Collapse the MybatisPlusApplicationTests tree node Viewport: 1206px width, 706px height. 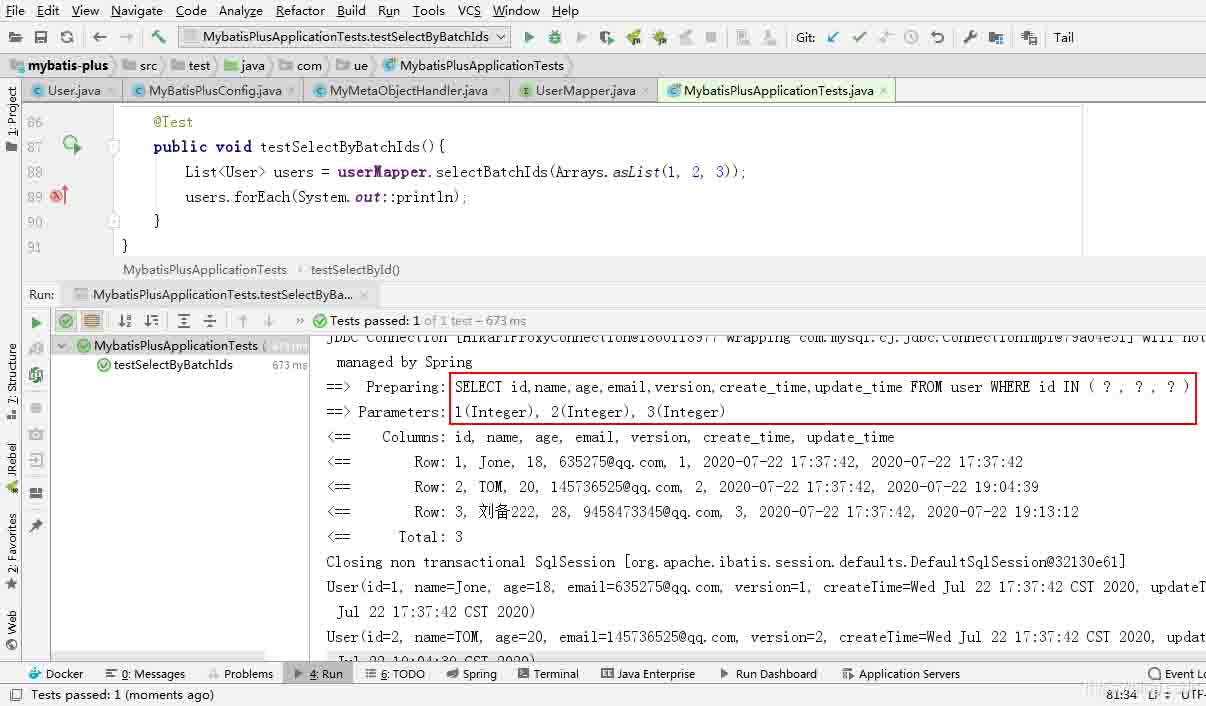coord(62,346)
